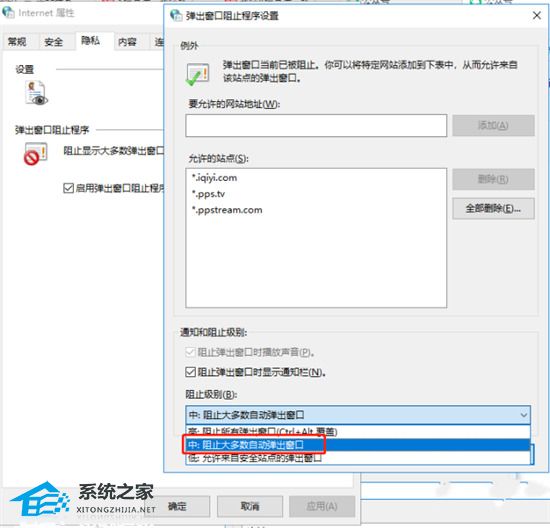This screenshot has height=528, width=550.
Task: Click the red blocked pop-up icon
Action: 35,154
